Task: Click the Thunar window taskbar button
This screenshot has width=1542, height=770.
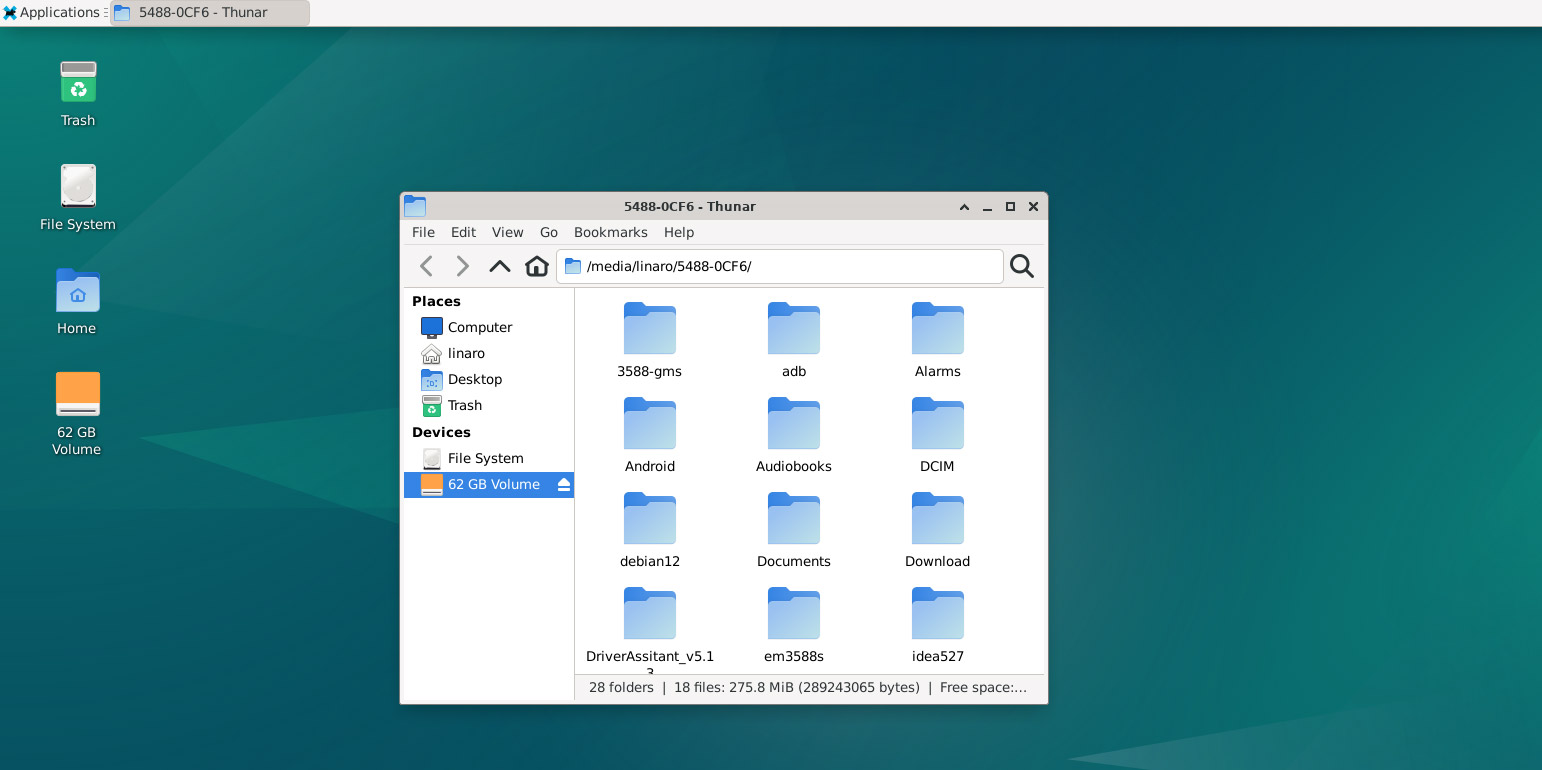Action: (x=209, y=13)
